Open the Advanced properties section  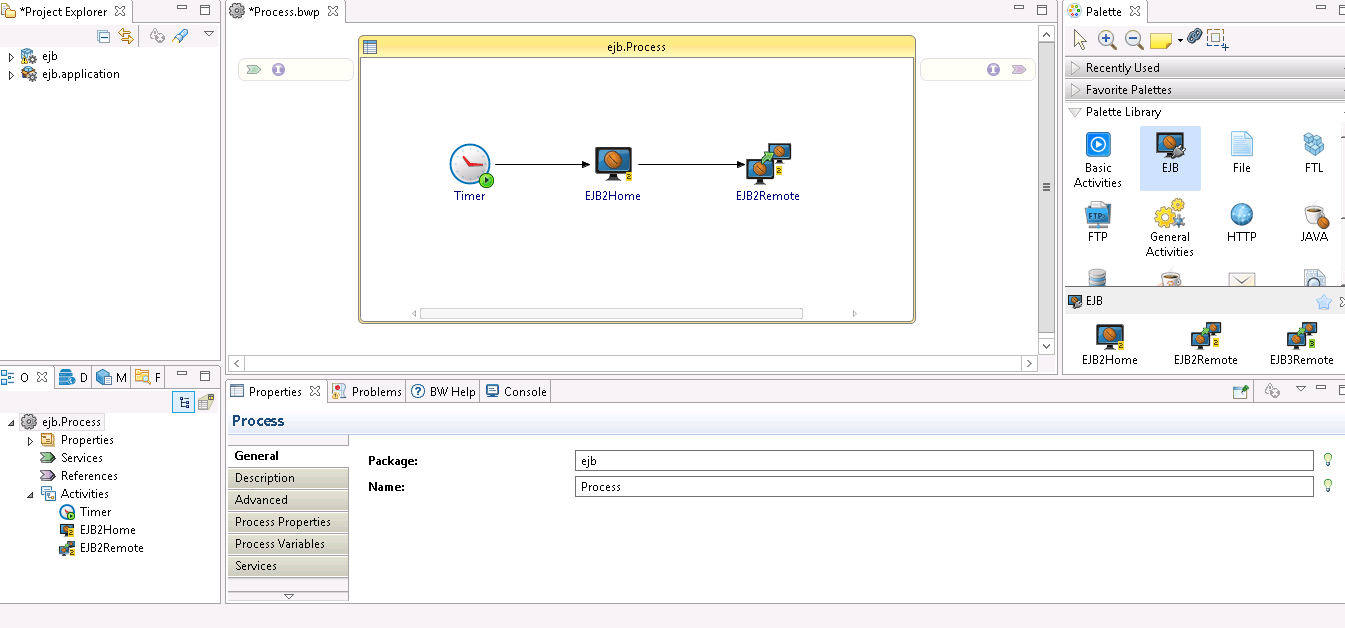point(261,500)
